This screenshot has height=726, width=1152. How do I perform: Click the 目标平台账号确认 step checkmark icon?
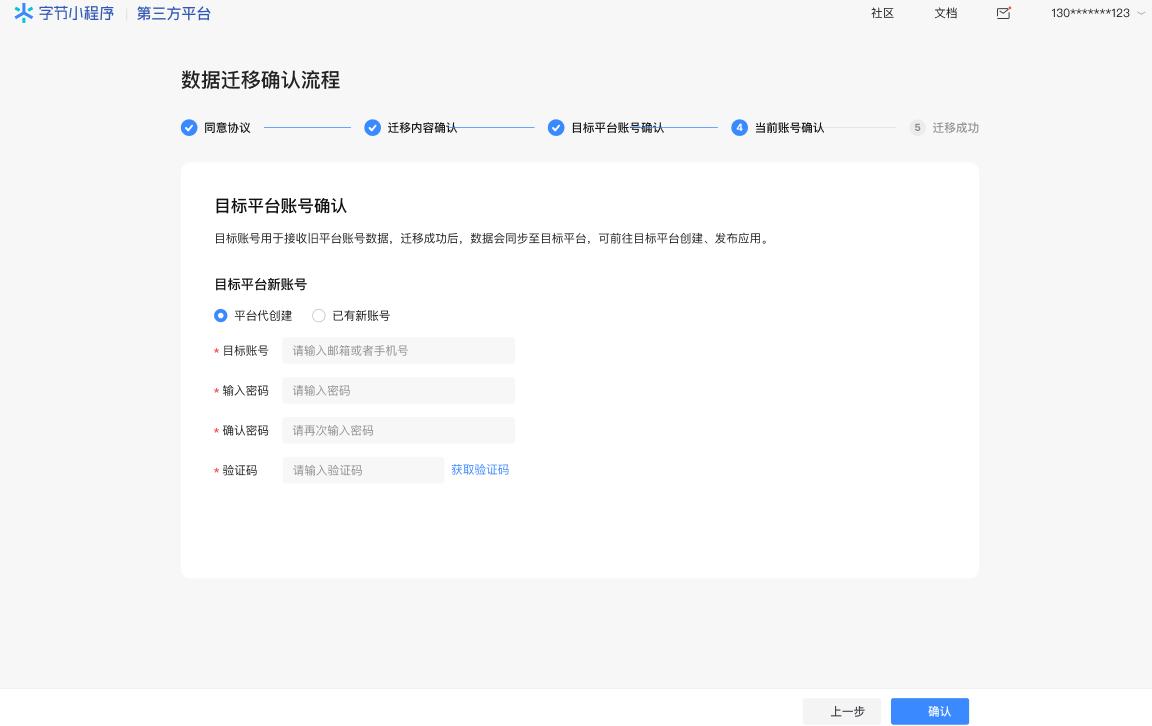click(556, 128)
